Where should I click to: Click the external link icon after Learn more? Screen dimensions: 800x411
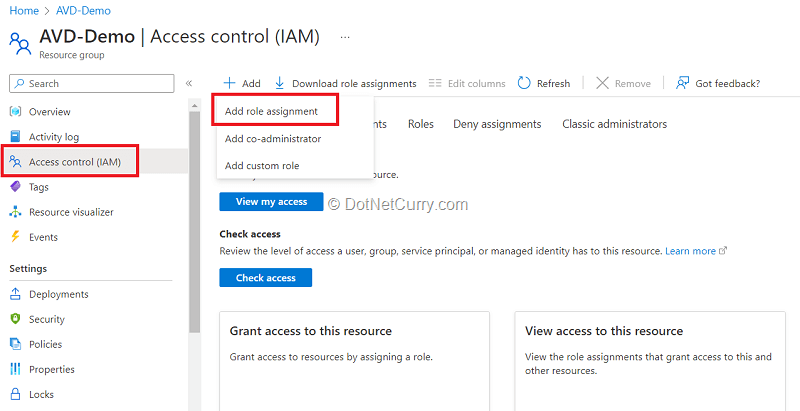(x=722, y=251)
